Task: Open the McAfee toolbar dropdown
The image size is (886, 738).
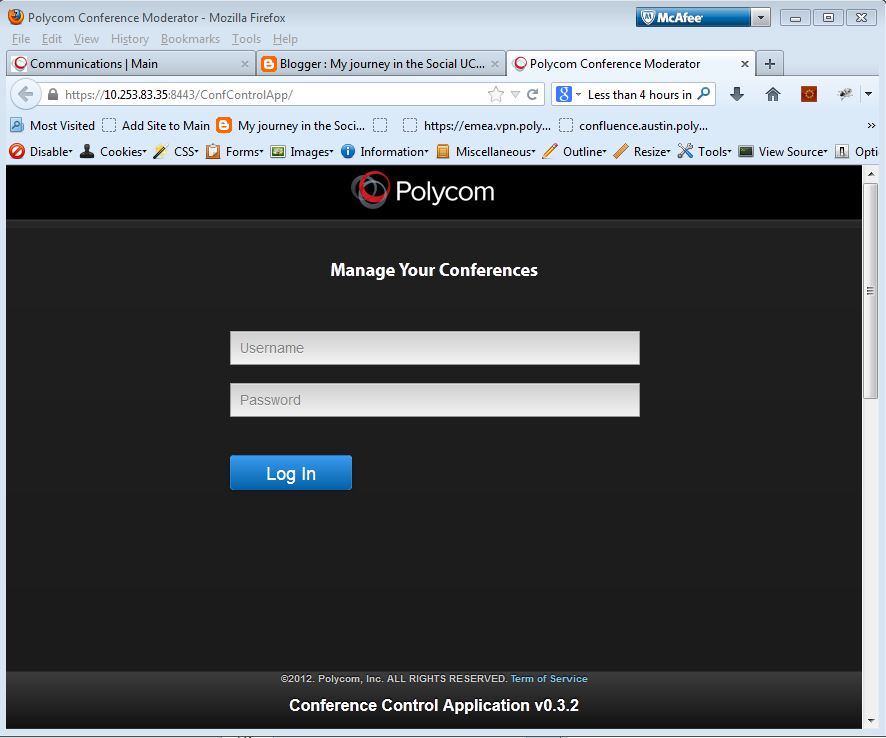Action: click(x=762, y=16)
